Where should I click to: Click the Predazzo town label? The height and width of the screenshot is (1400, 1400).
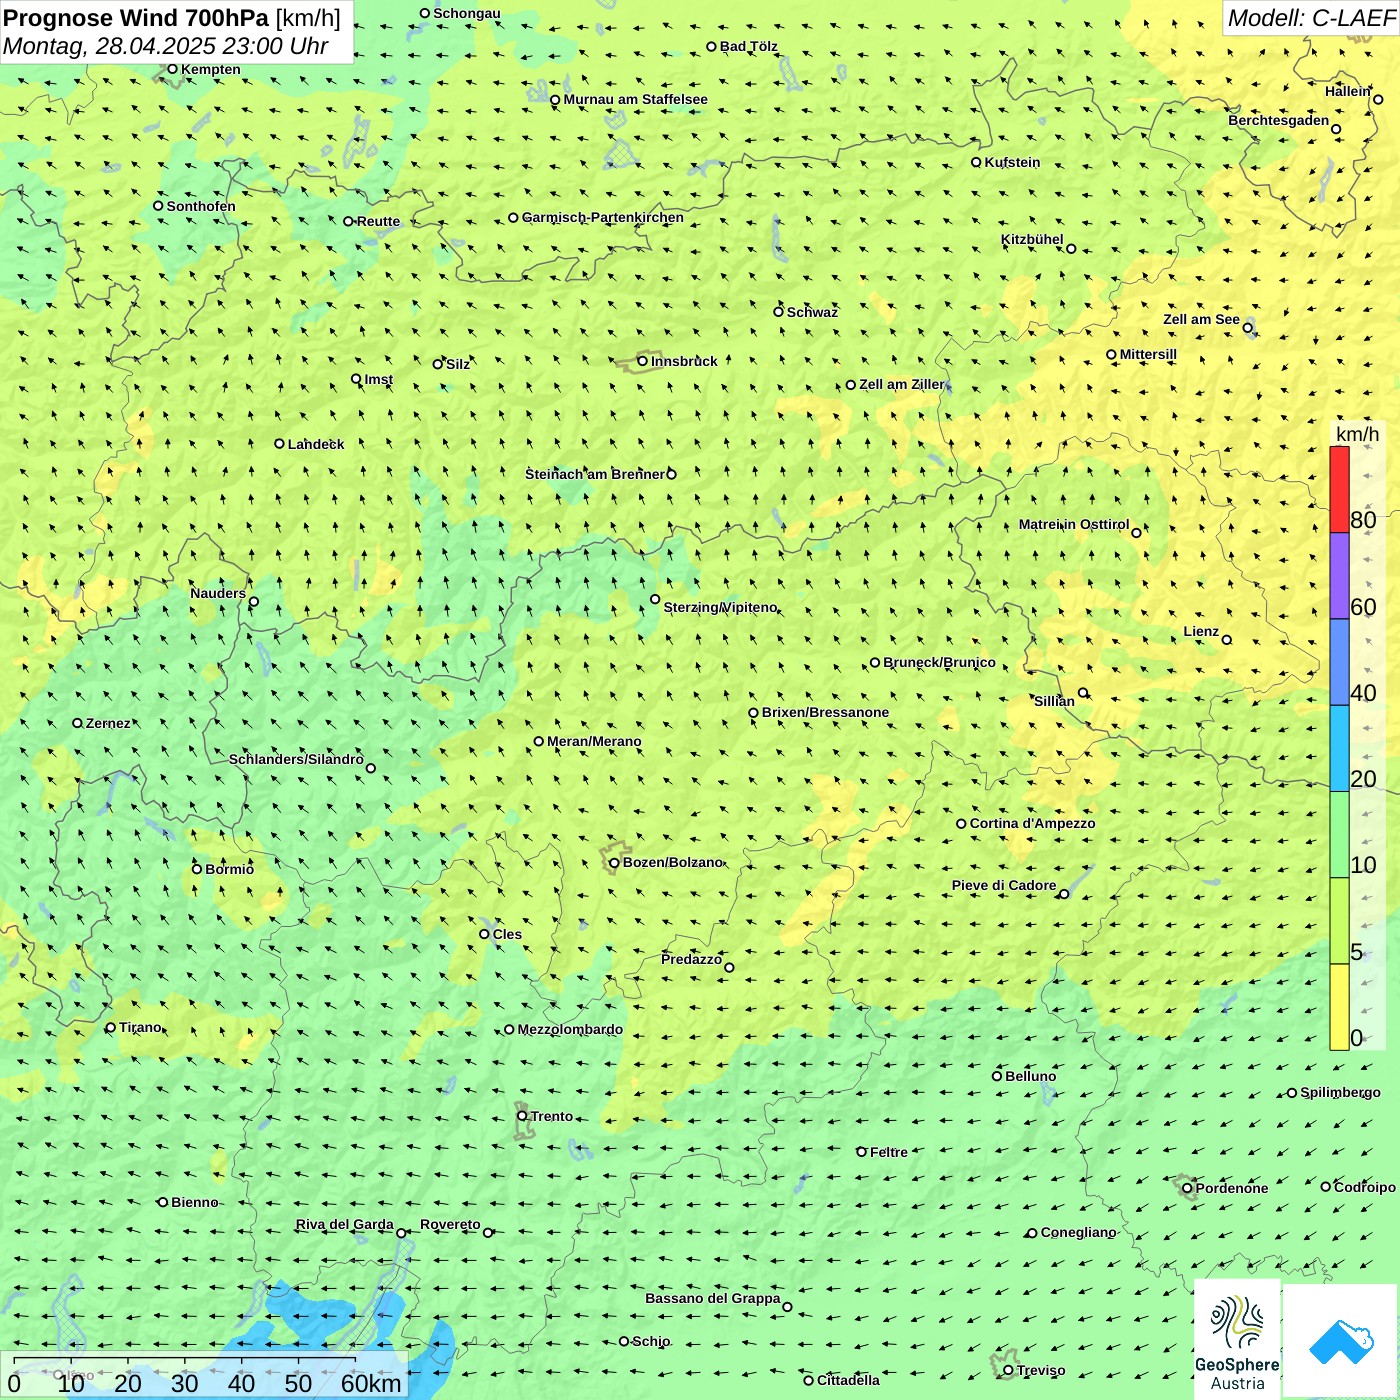click(691, 959)
